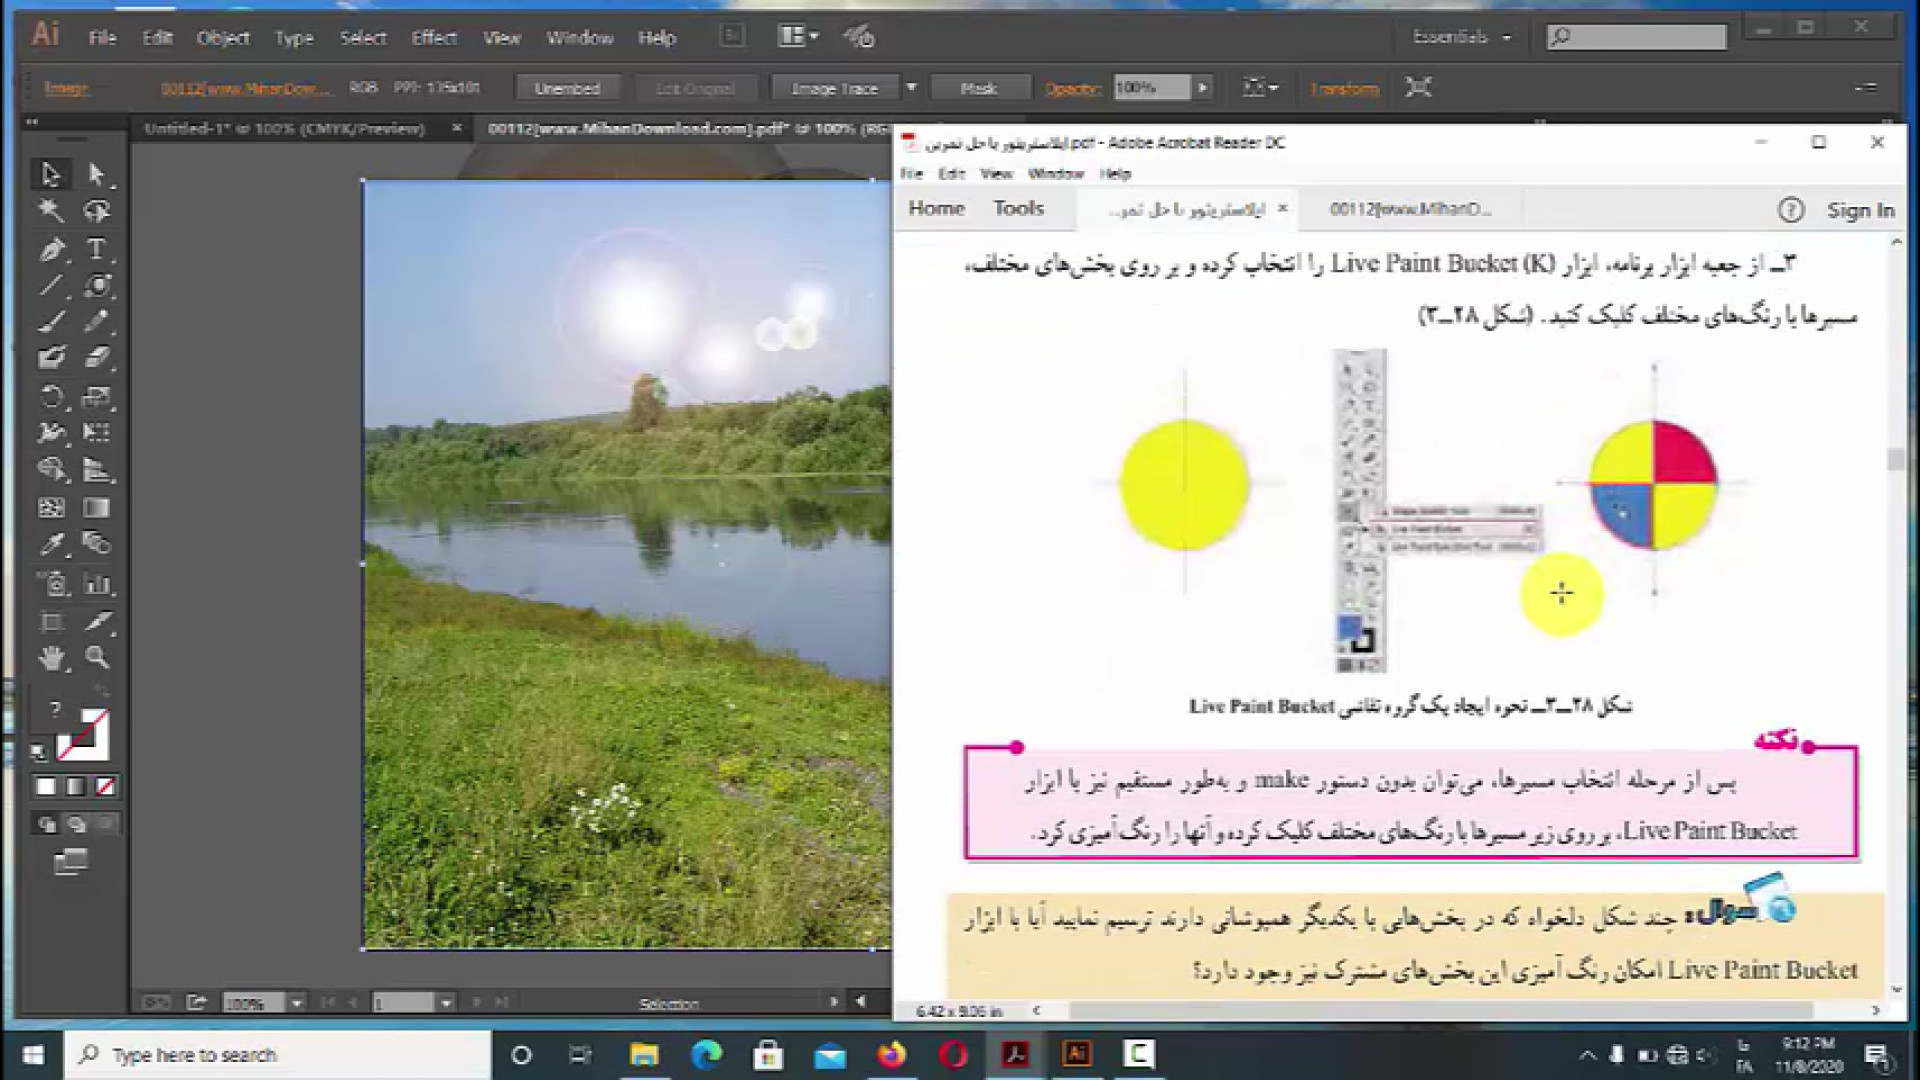Open Acrobat help question-mark button

[1790, 210]
